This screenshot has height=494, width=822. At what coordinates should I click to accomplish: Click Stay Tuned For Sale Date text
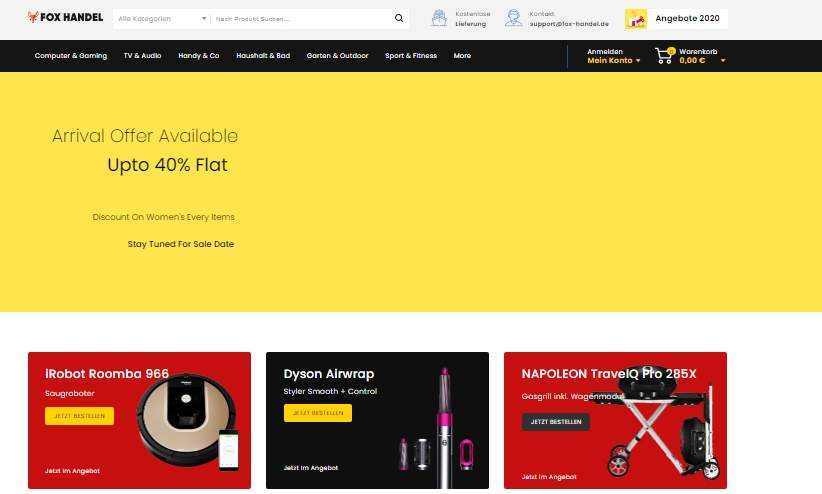click(181, 244)
